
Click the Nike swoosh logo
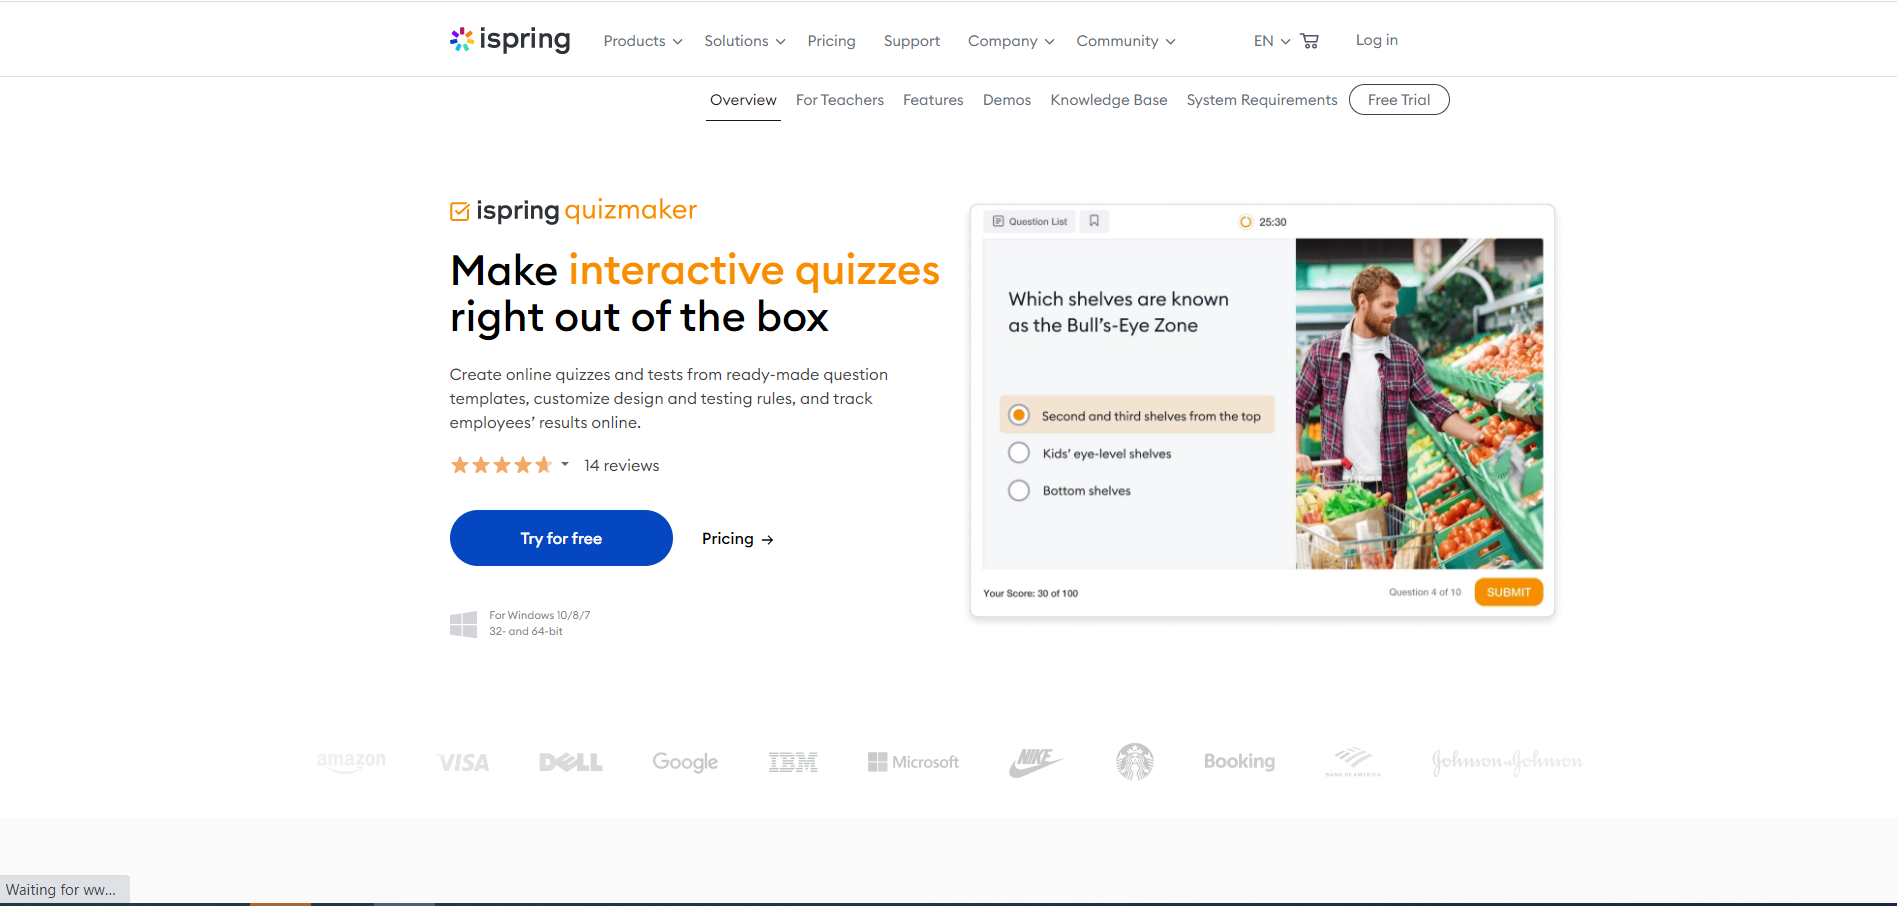point(1036,762)
